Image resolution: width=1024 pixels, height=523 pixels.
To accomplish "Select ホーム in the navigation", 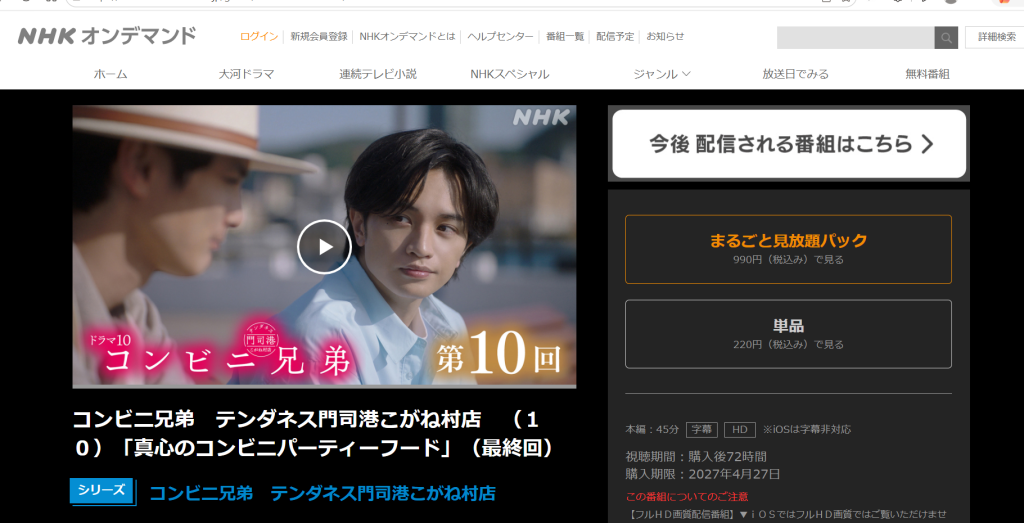I will [x=110, y=74].
